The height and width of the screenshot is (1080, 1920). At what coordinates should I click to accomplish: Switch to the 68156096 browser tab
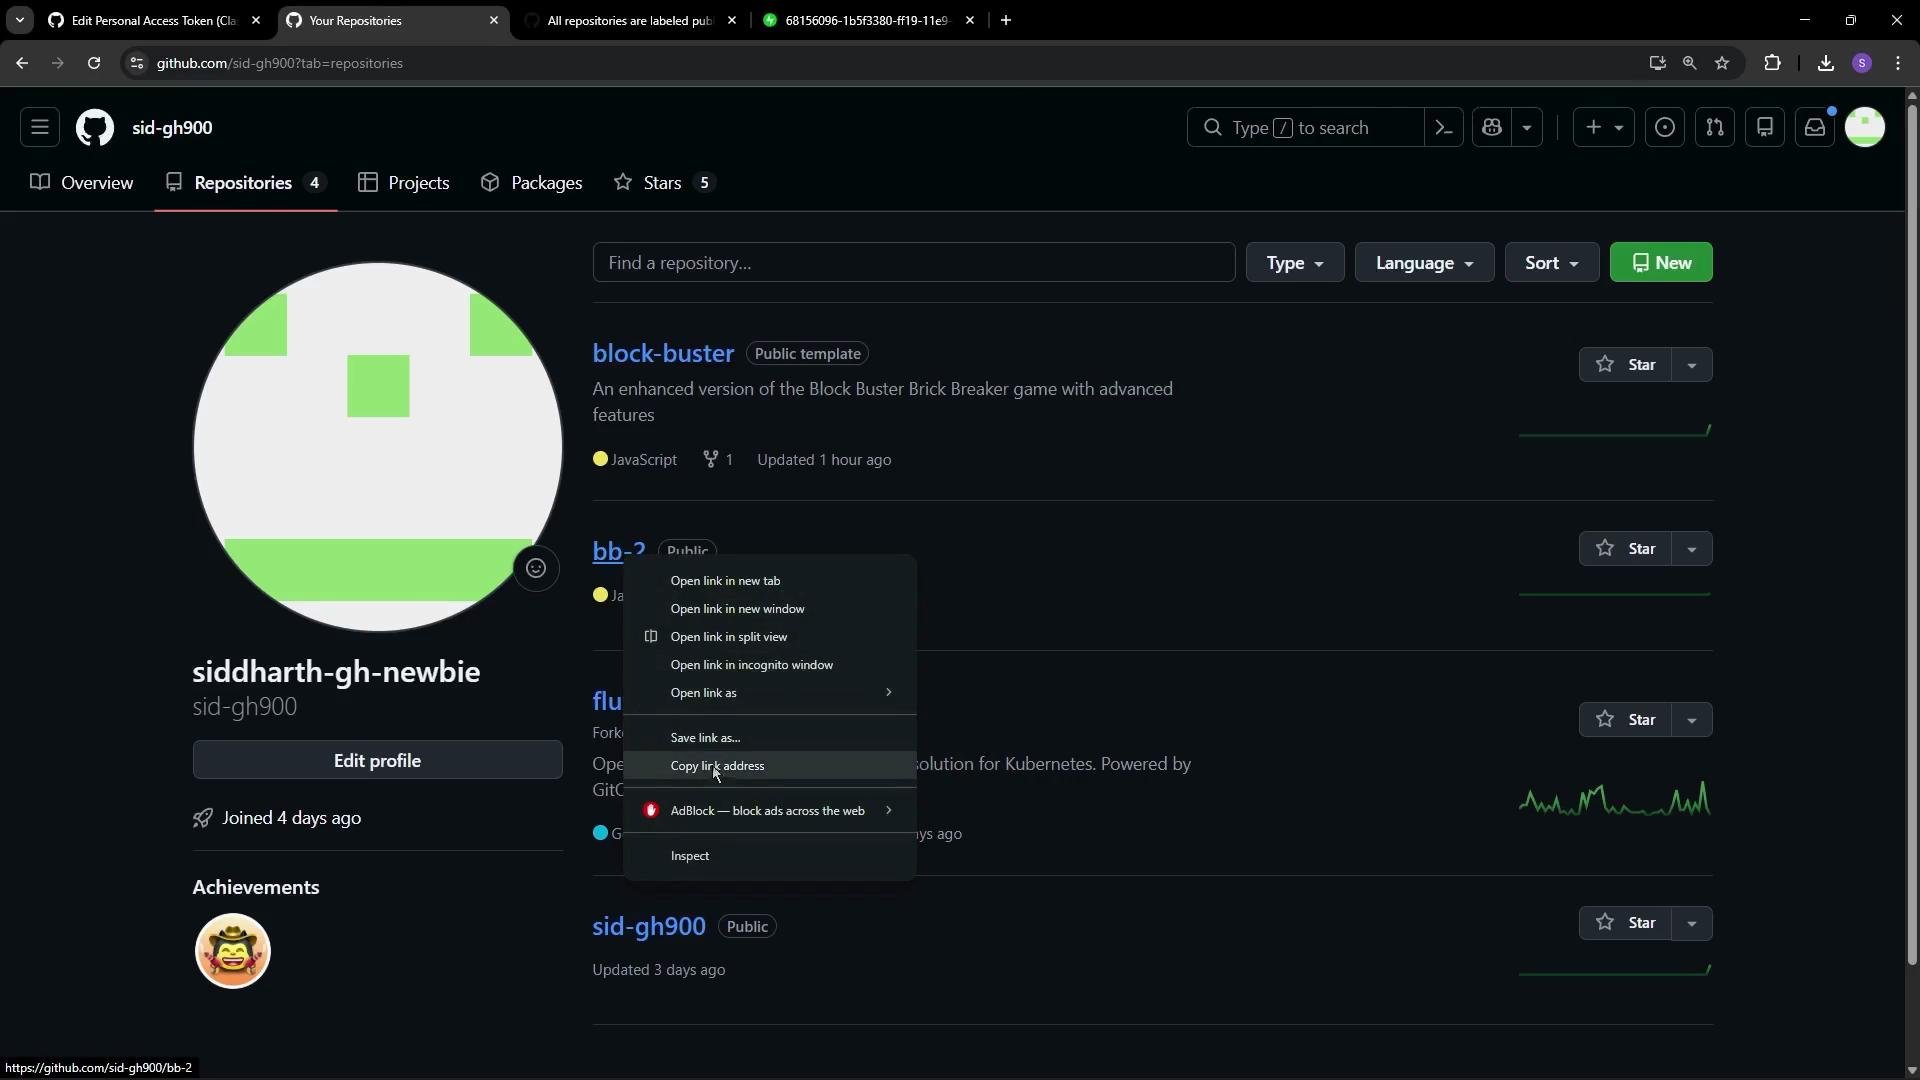(x=868, y=20)
